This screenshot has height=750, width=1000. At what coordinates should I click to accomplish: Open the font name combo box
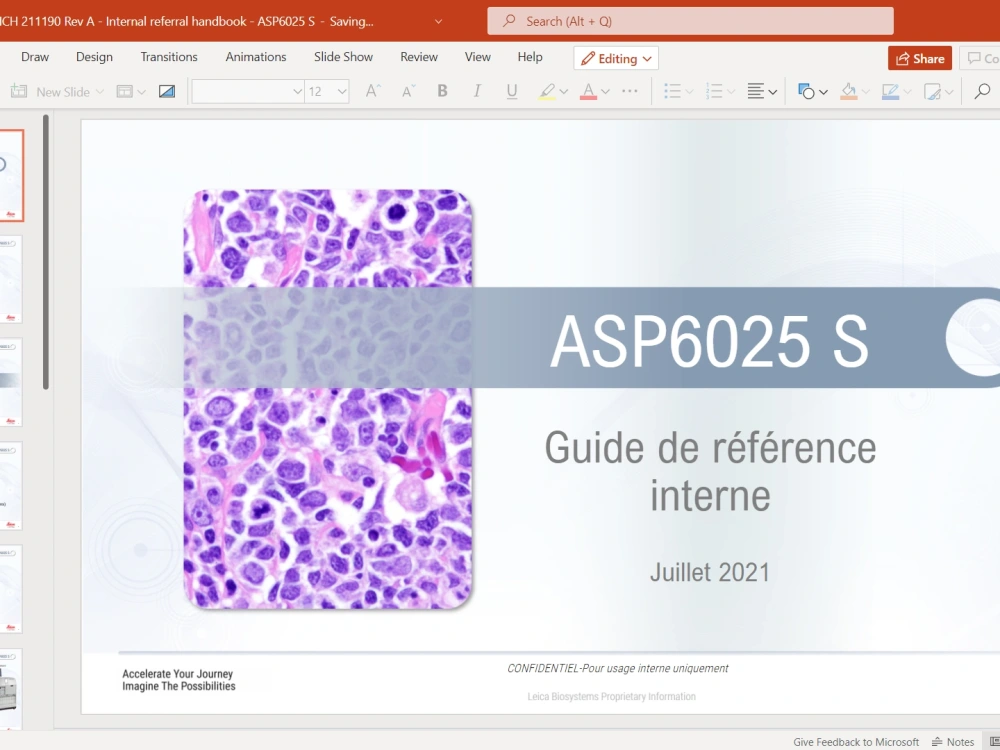247,92
